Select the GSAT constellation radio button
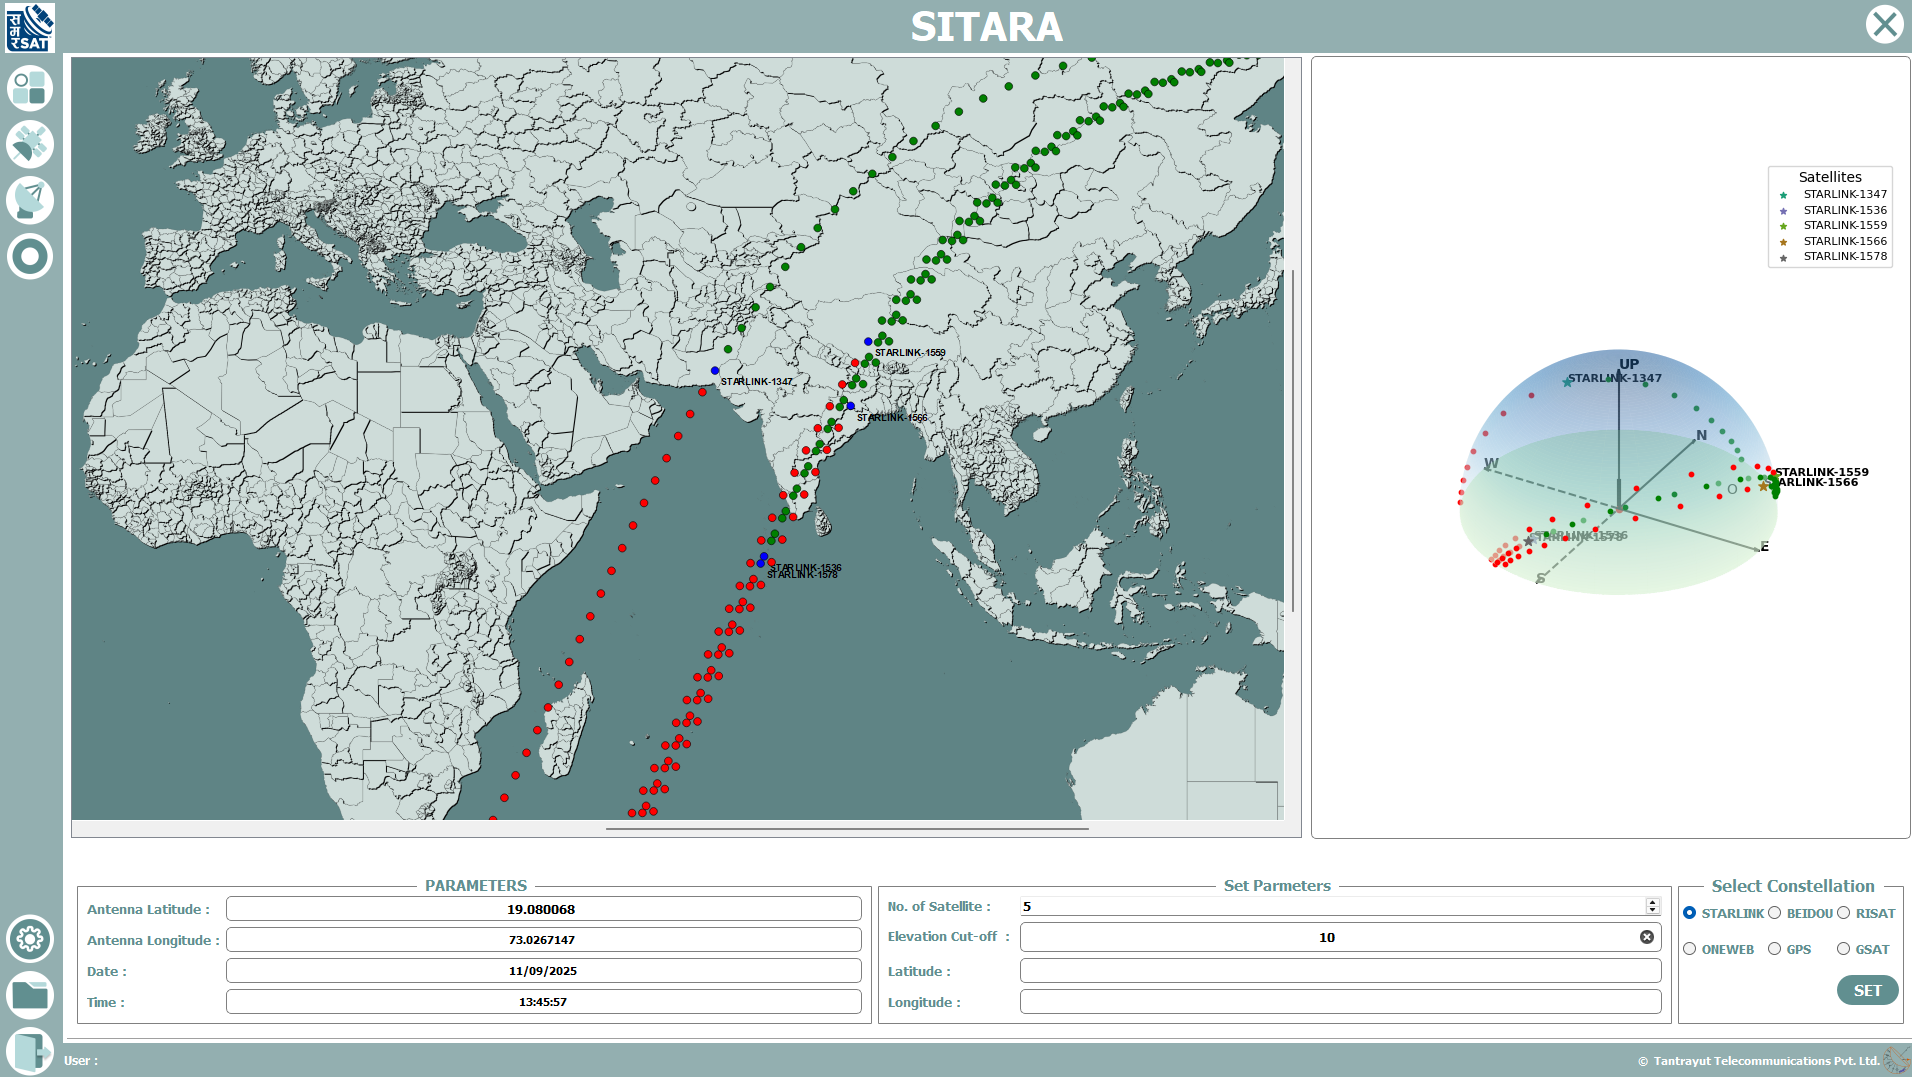Viewport: 1912px width, 1077px height. (1843, 949)
